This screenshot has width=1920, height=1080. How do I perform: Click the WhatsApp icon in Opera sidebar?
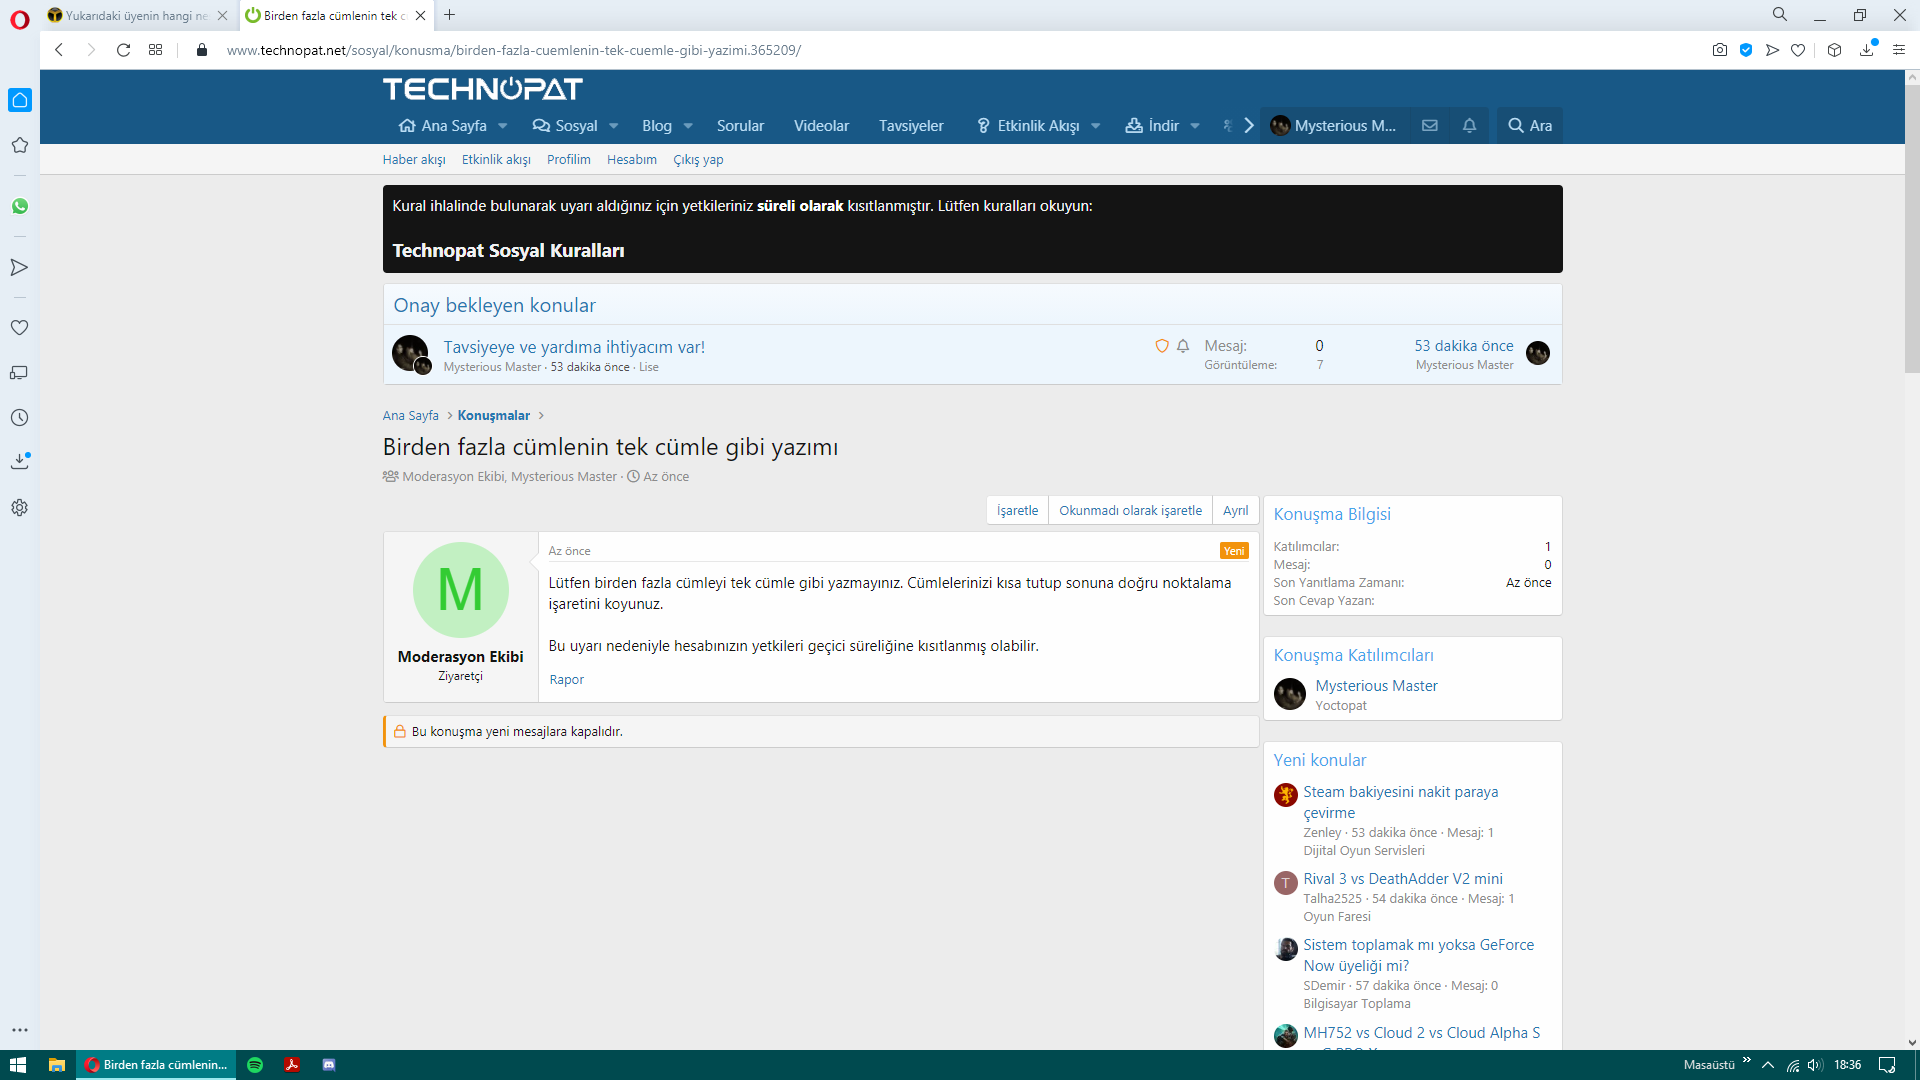(x=19, y=206)
